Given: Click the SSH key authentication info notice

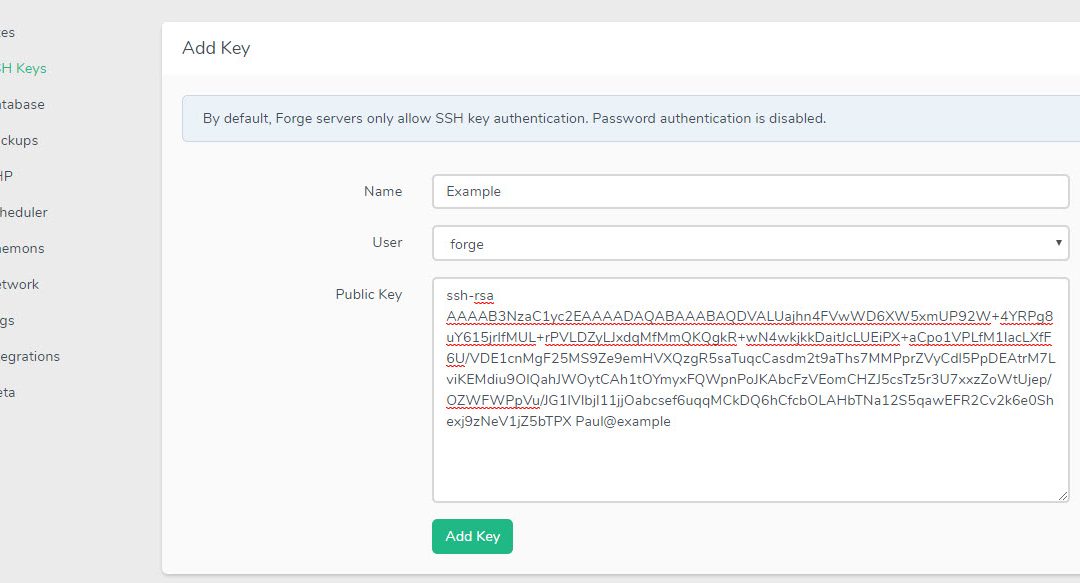Looking at the screenshot, I should click(630, 119).
